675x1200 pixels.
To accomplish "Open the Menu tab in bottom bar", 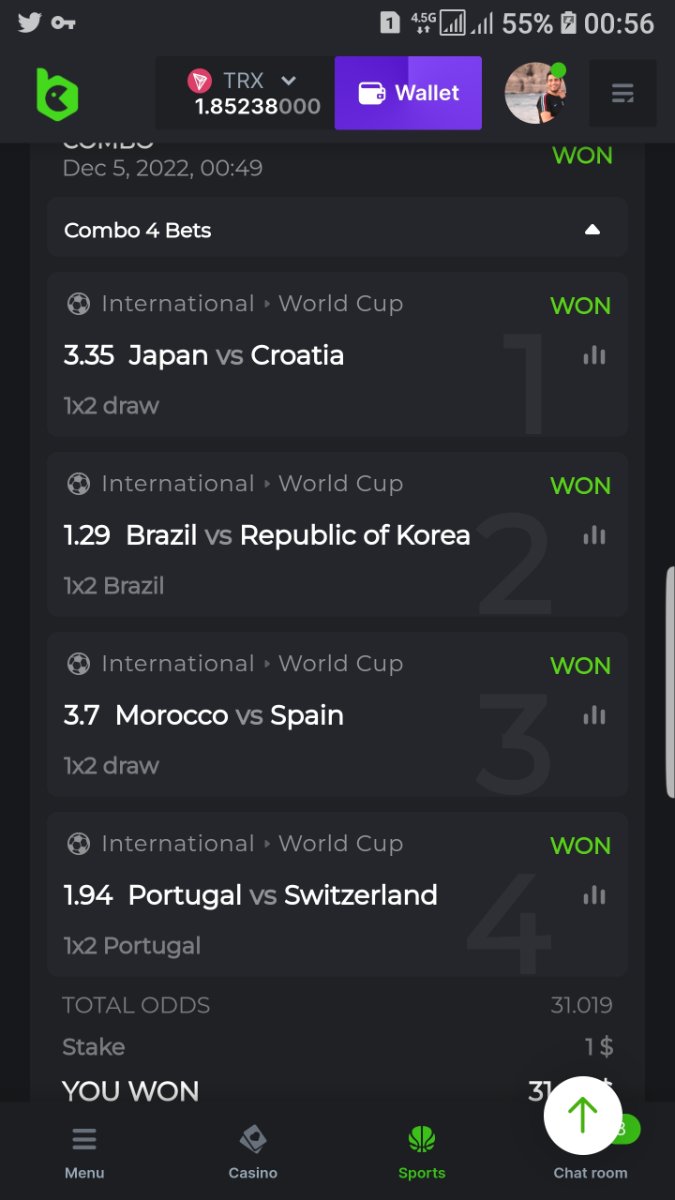I will [84, 1152].
